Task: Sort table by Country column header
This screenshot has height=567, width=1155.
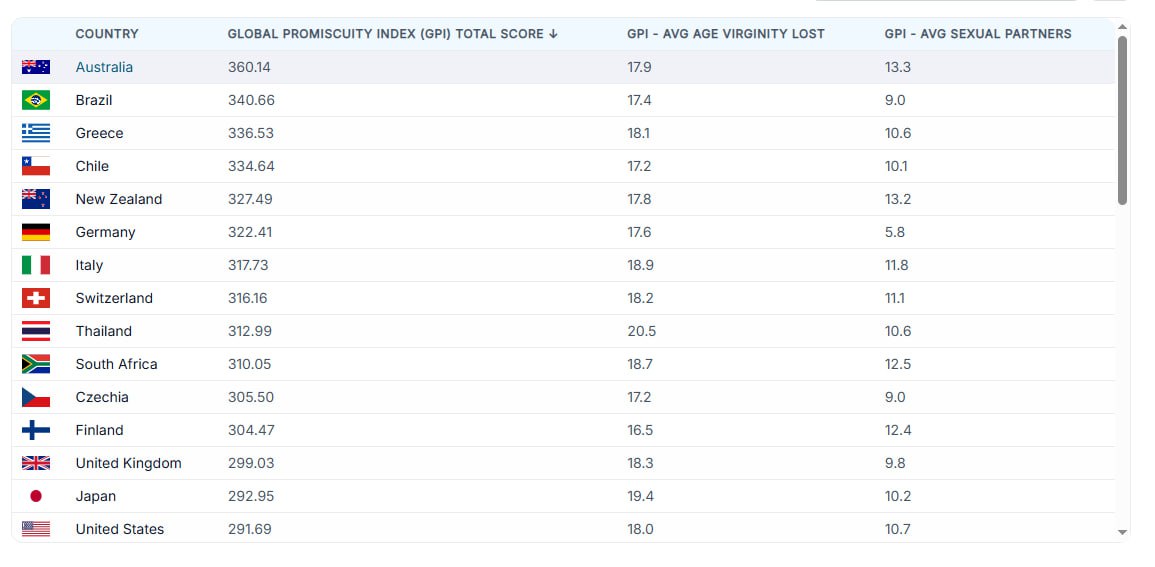Action: pos(107,34)
